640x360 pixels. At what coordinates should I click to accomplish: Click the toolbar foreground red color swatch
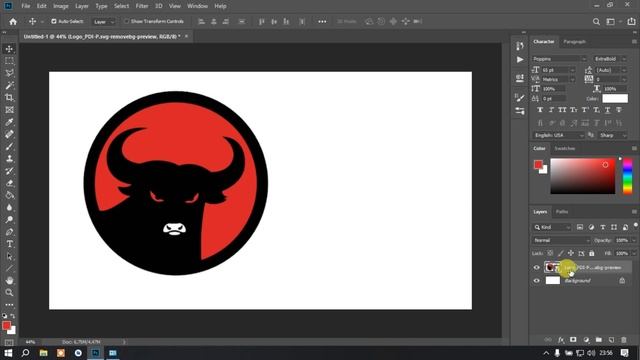[6, 326]
